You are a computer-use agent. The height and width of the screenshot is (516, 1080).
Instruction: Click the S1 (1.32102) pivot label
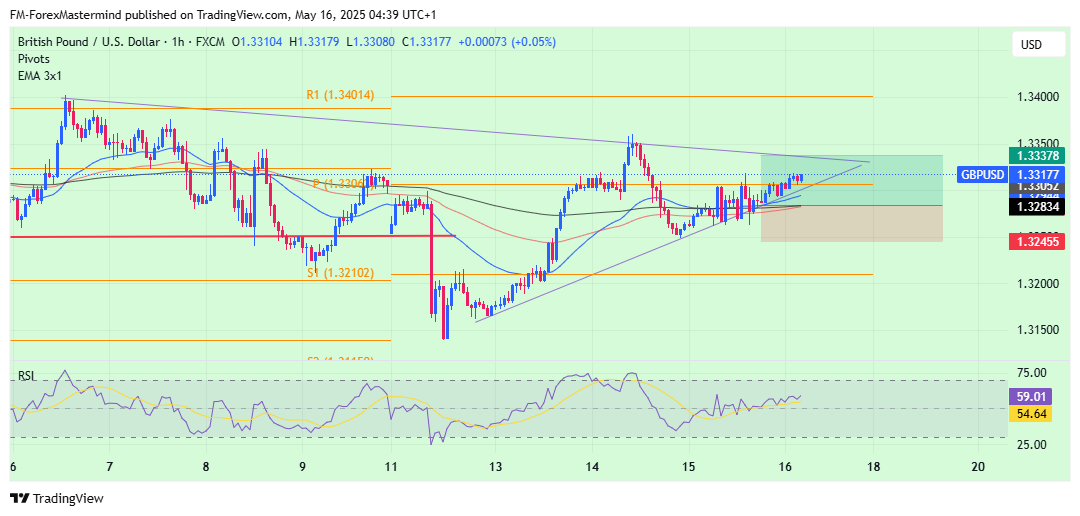(x=340, y=274)
